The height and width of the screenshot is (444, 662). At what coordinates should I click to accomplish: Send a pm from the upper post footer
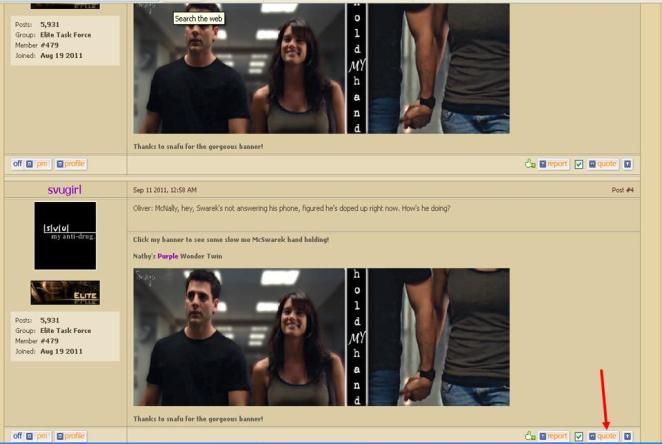[x=38, y=164]
